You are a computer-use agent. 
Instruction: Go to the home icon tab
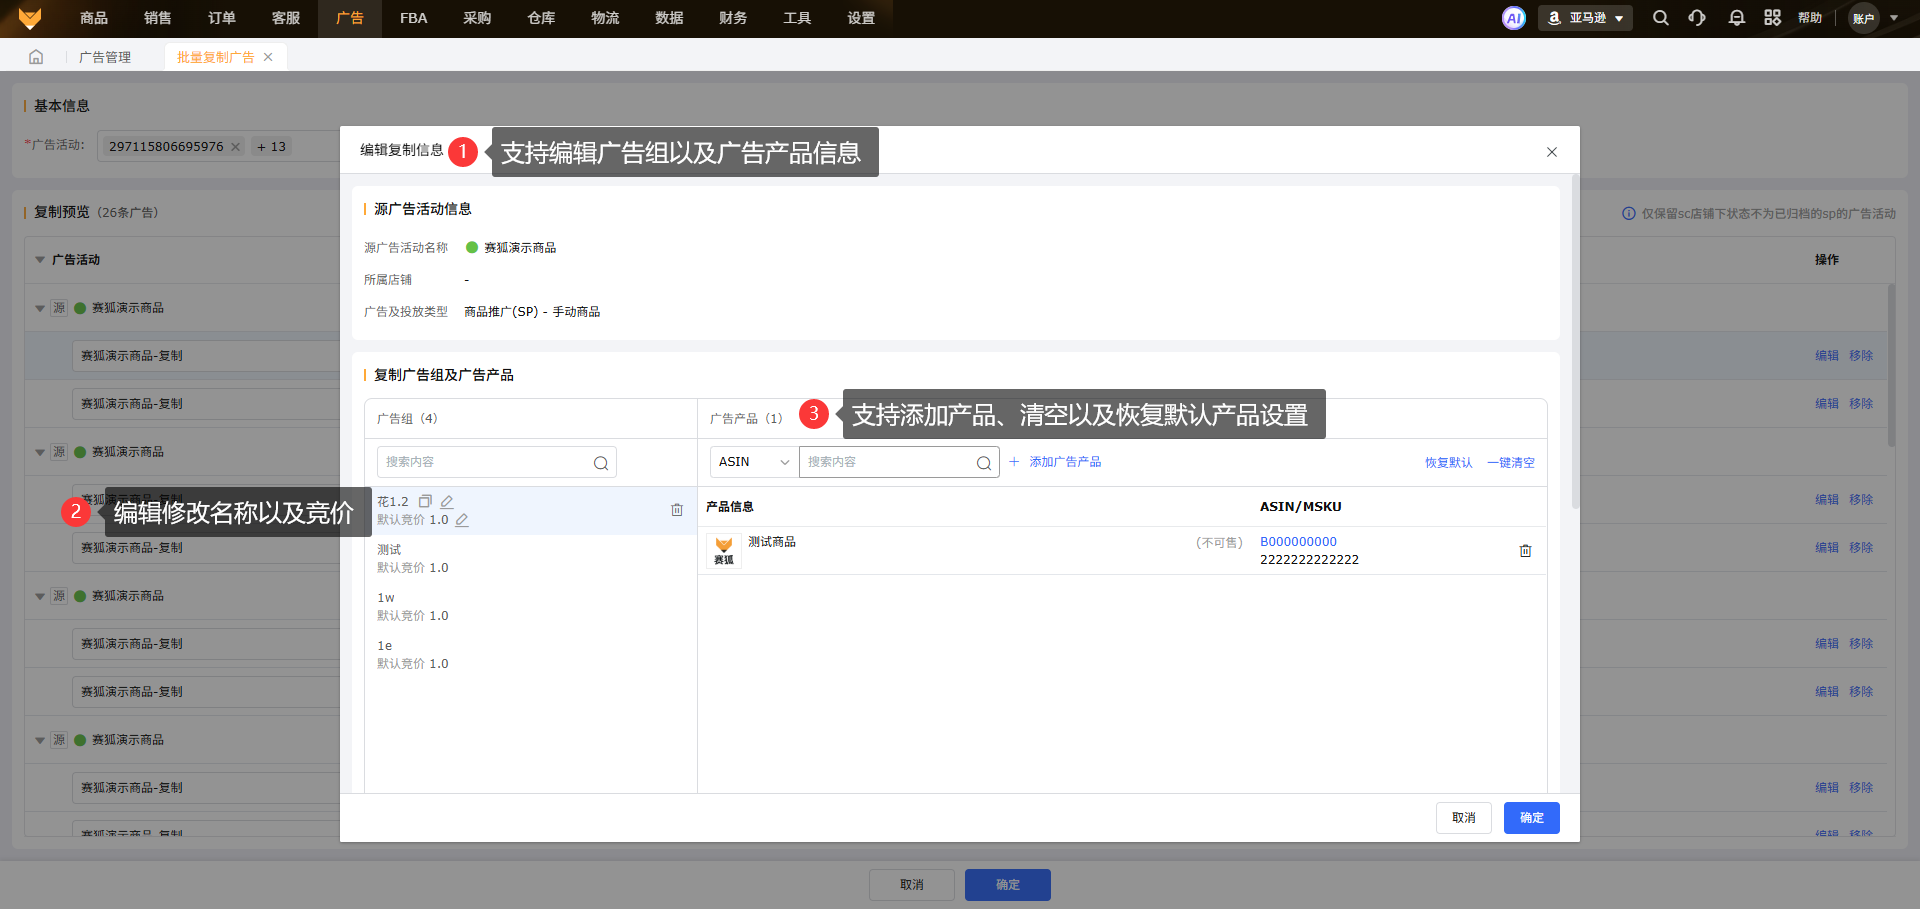(36, 57)
